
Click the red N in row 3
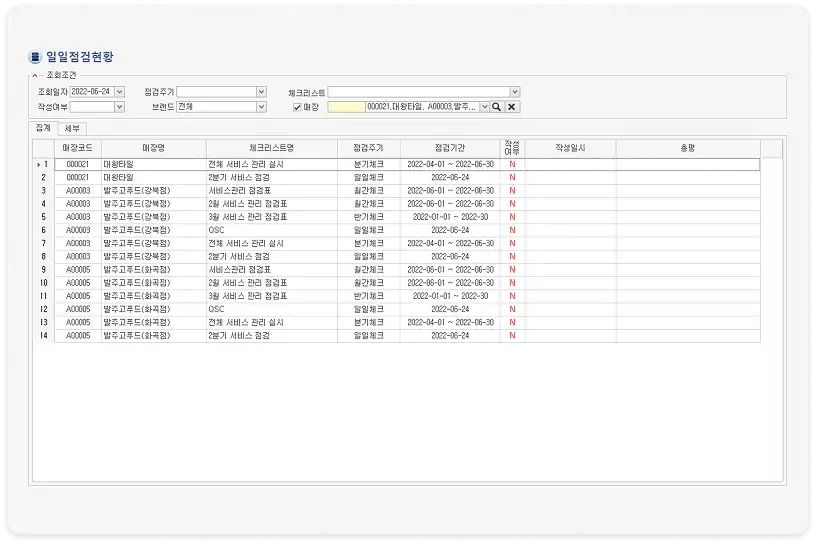tap(512, 191)
